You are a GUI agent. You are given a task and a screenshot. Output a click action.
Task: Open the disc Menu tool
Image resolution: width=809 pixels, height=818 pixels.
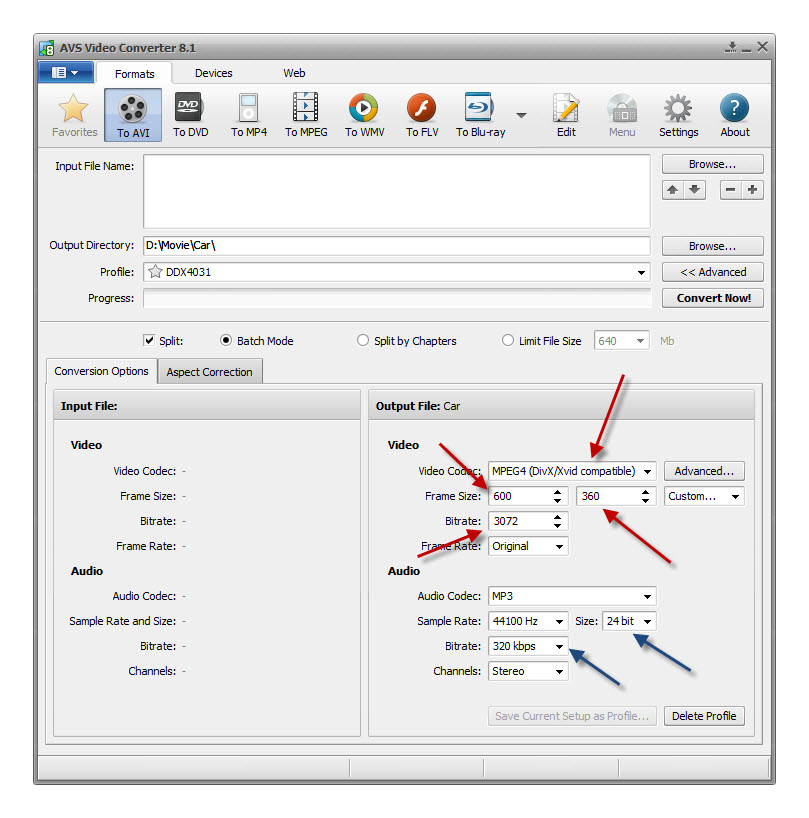tap(622, 115)
